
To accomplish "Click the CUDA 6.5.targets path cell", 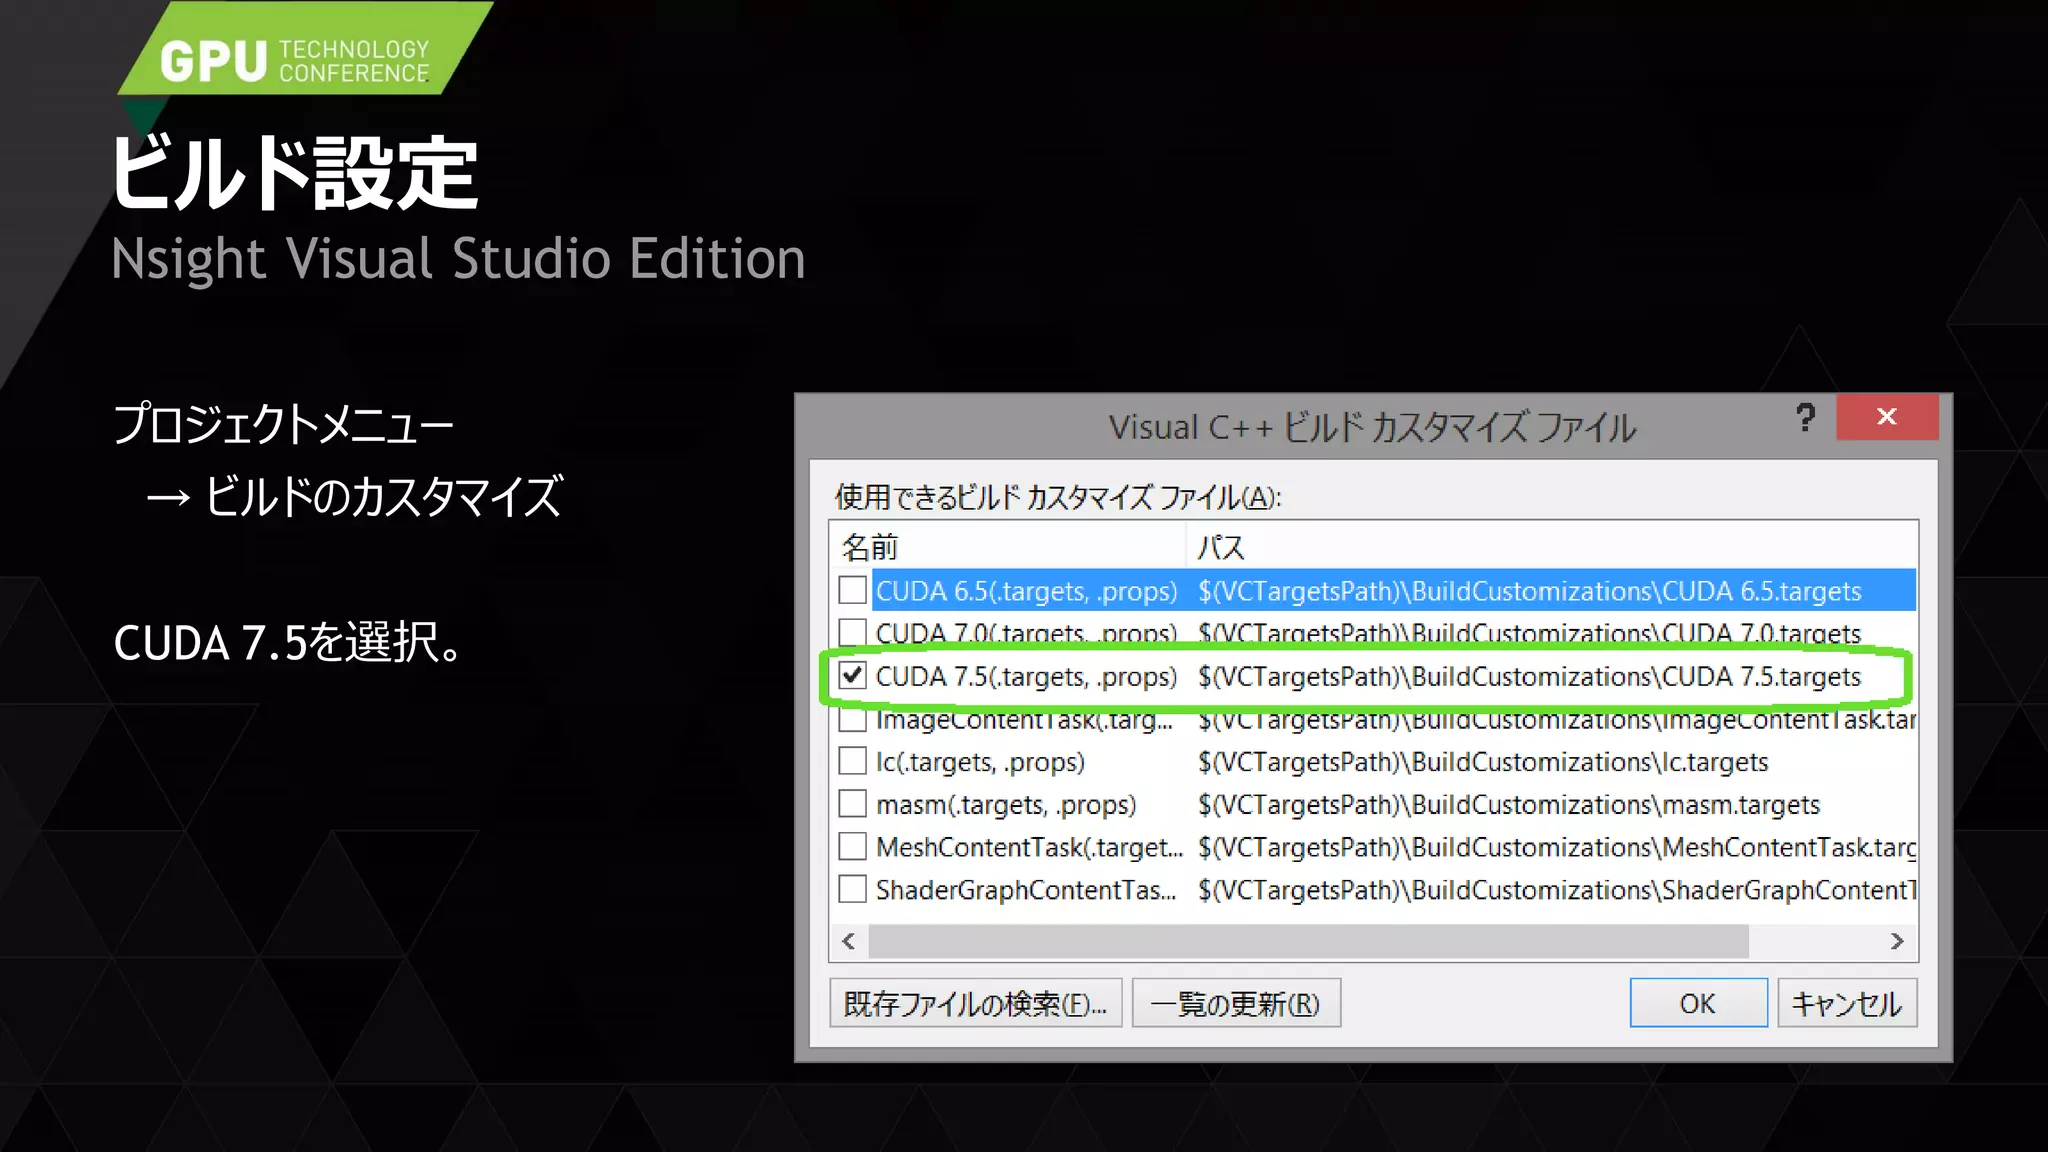I will point(1530,591).
